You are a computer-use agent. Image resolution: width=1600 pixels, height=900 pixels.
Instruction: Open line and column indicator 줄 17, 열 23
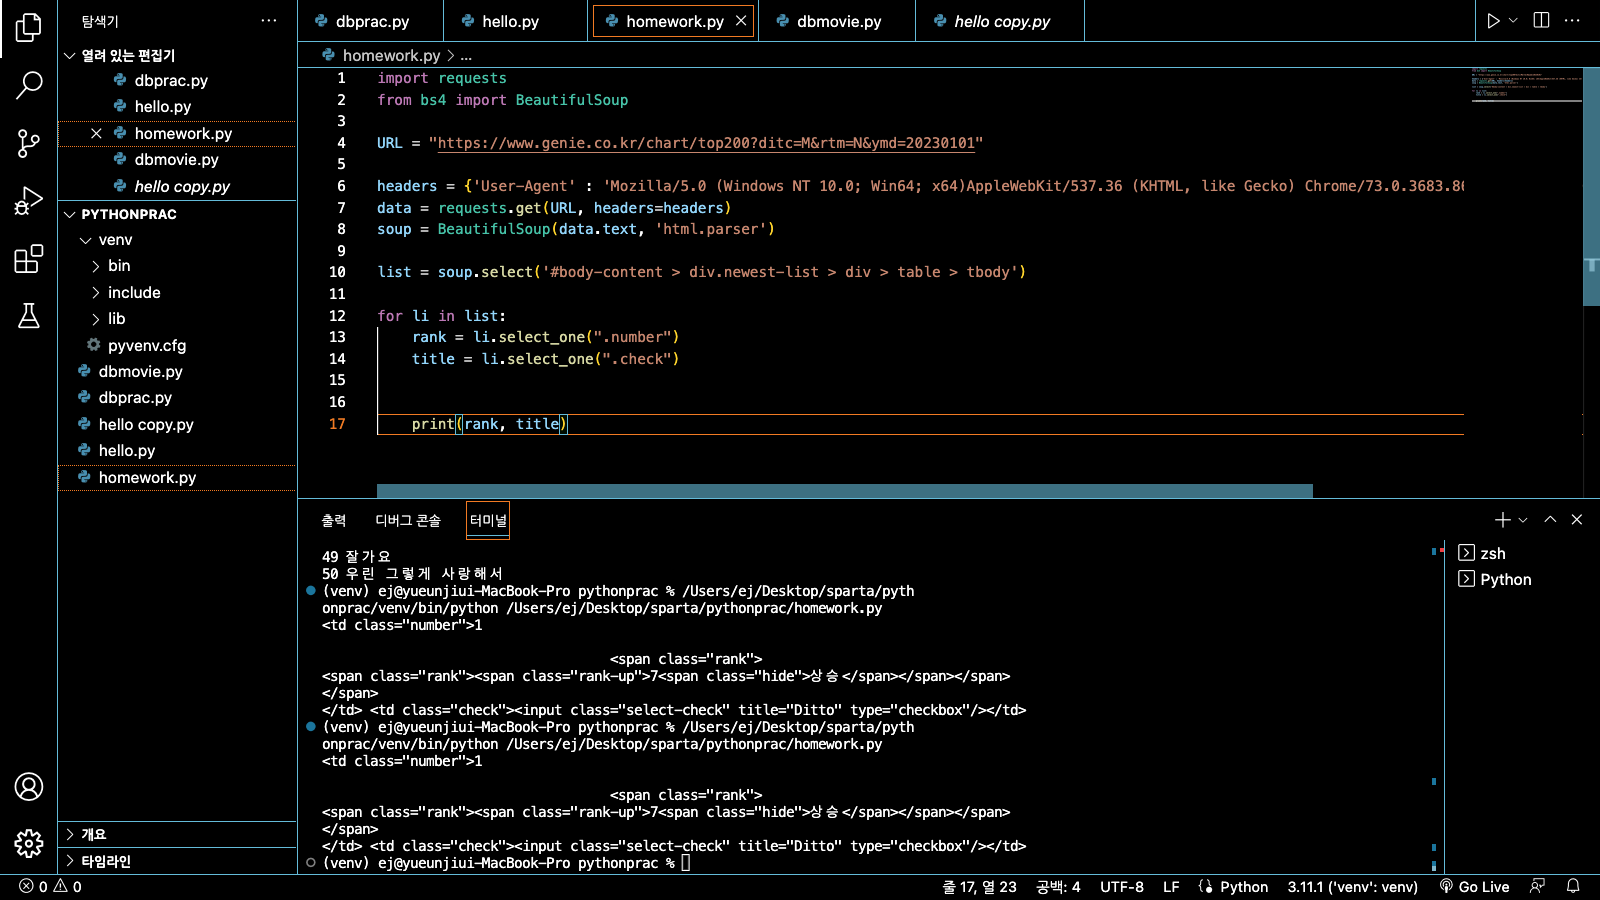click(x=979, y=887)
